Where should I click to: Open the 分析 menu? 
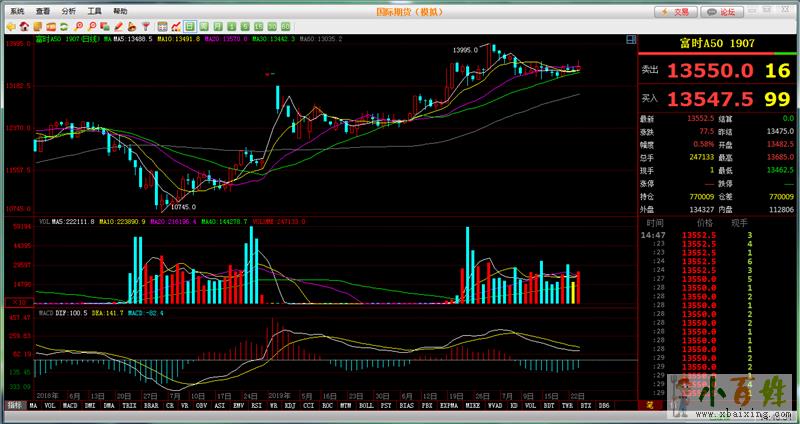click(x=68, y=9)
